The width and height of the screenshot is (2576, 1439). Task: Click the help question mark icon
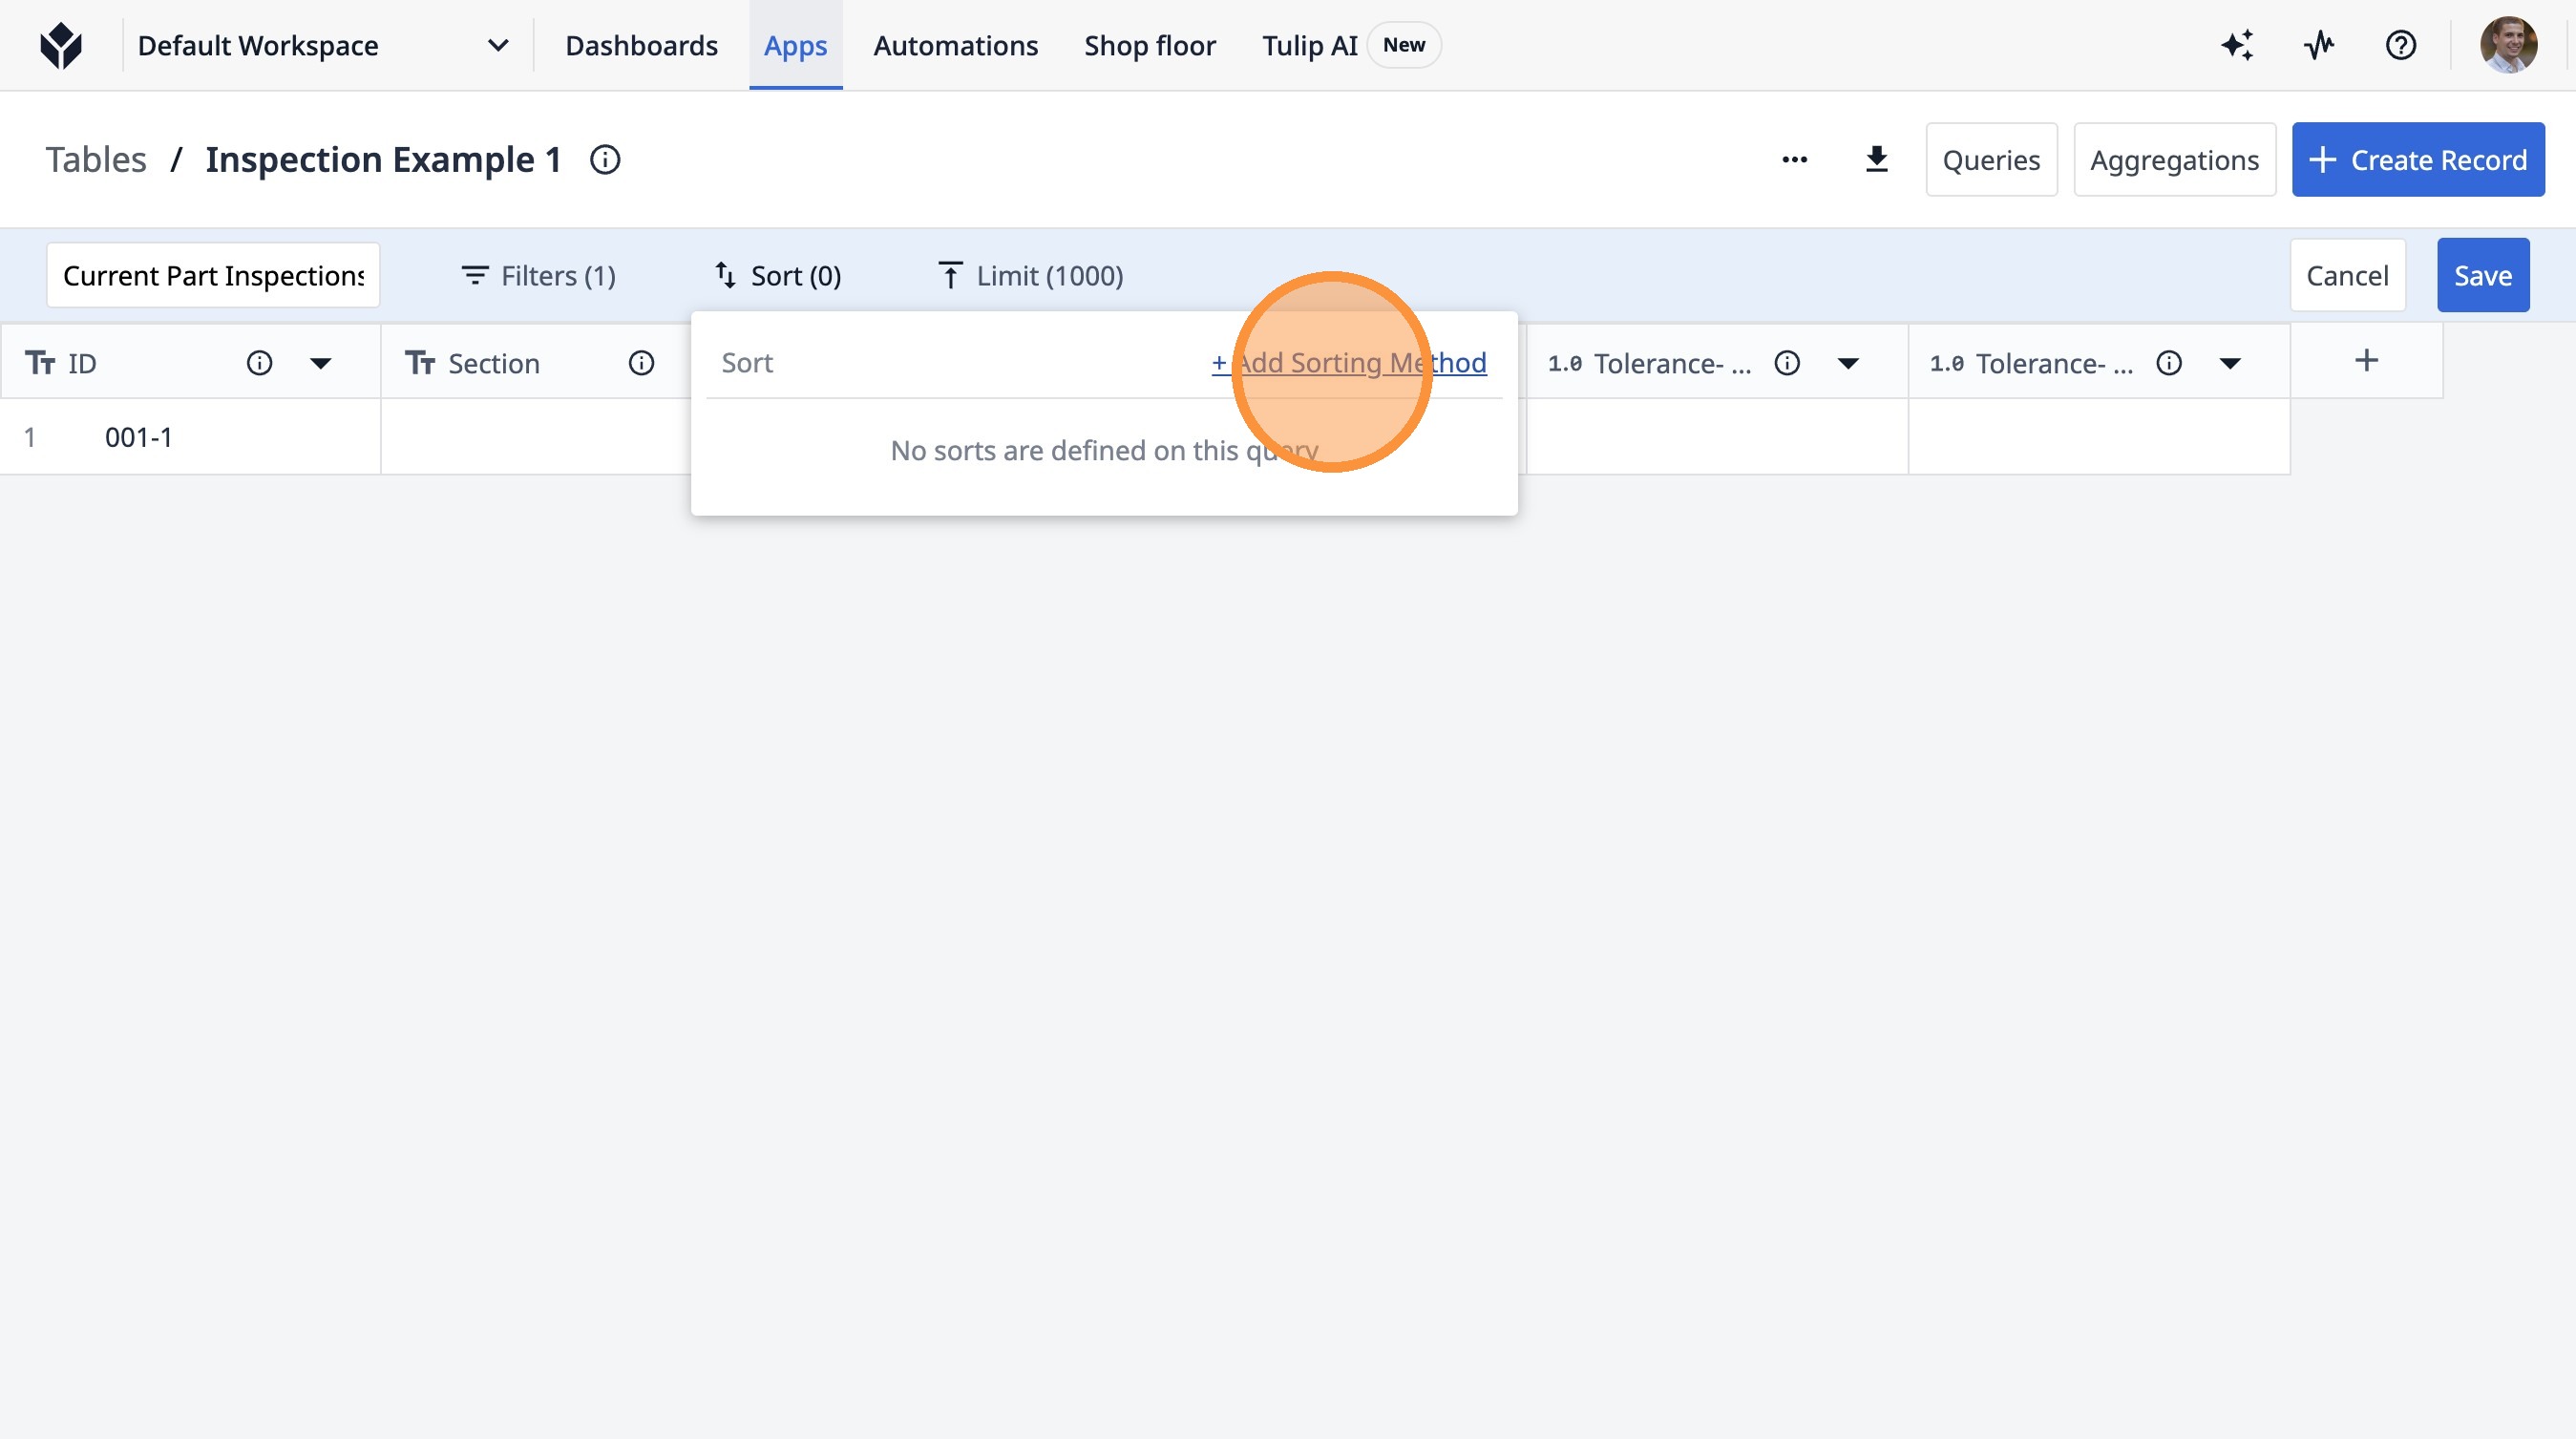point(2400,45)
